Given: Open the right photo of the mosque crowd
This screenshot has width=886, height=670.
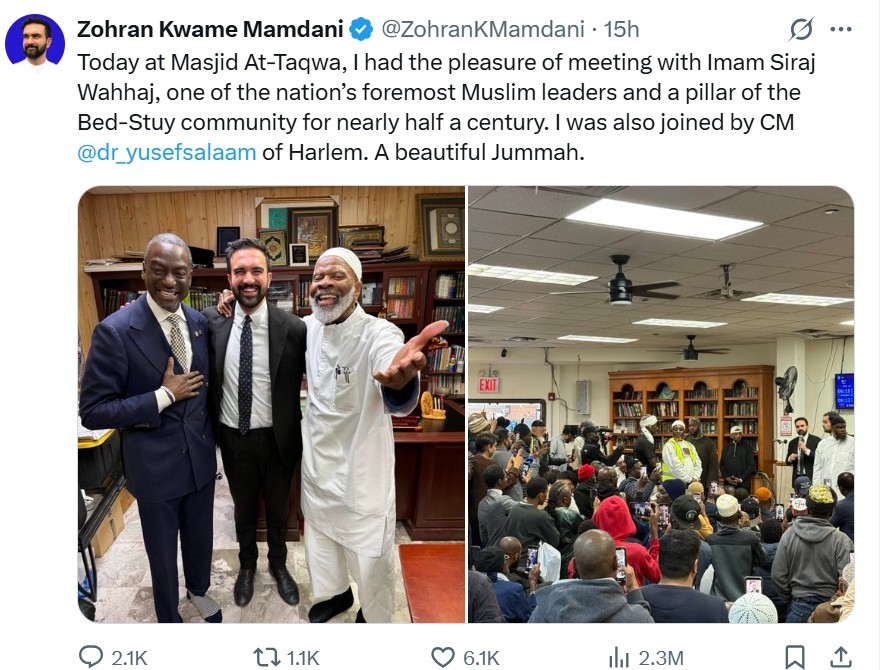Looking at the screenshot, I should 661,404.
